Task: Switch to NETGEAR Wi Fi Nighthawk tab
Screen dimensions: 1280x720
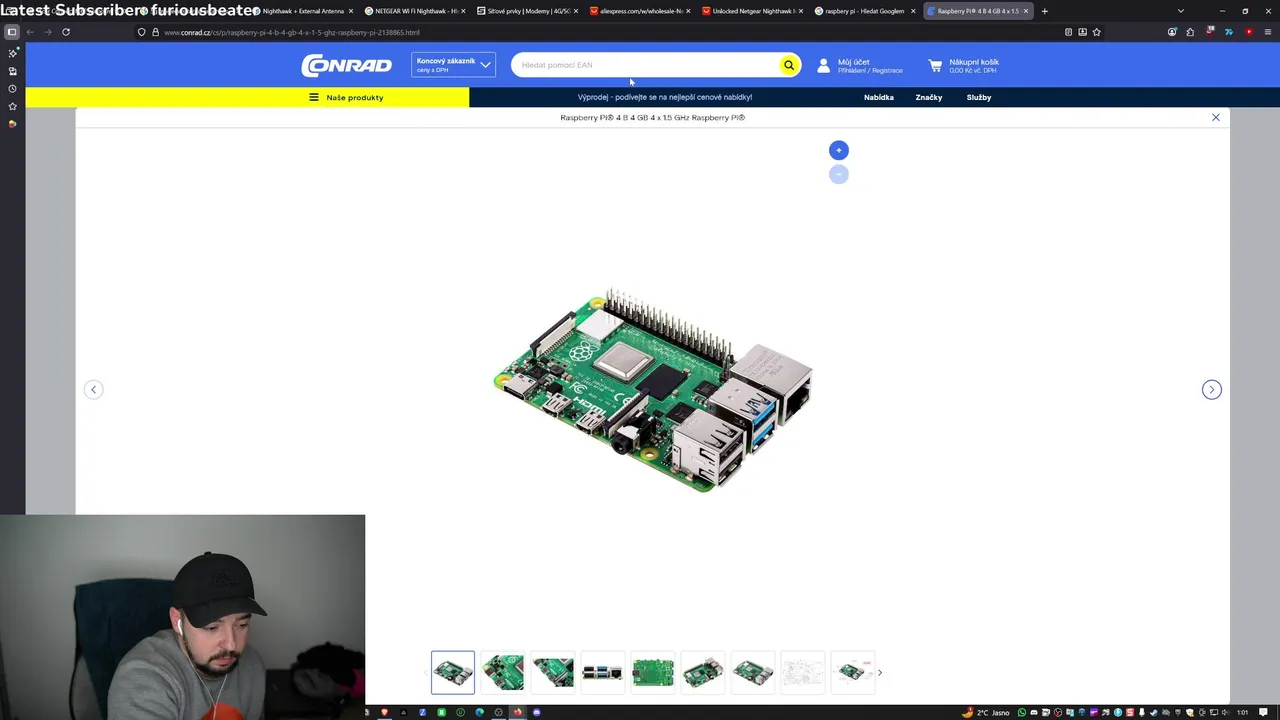Action: click(415, 11)
